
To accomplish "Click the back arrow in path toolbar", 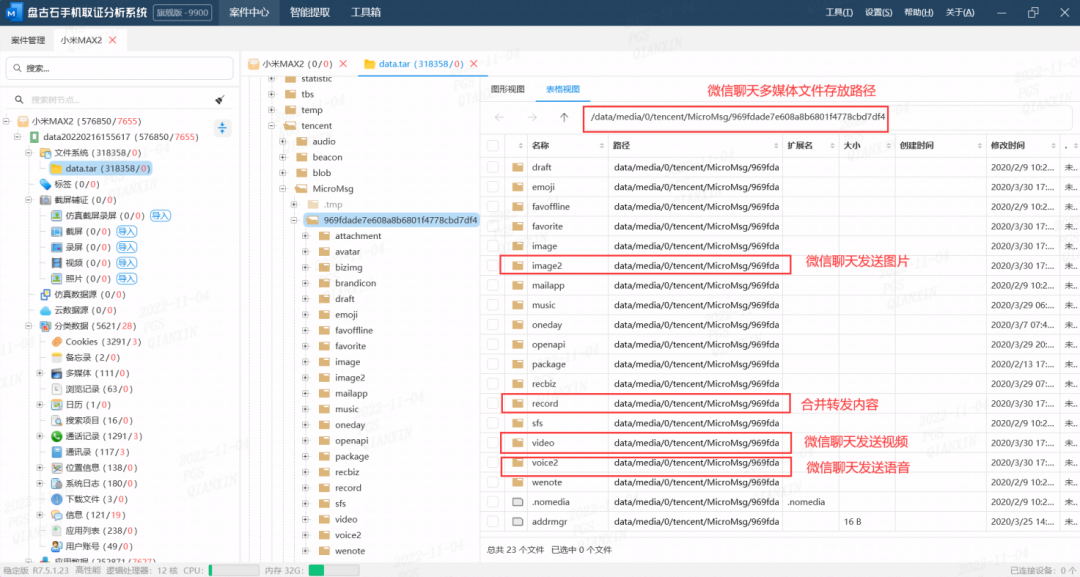I will (499, 117).
